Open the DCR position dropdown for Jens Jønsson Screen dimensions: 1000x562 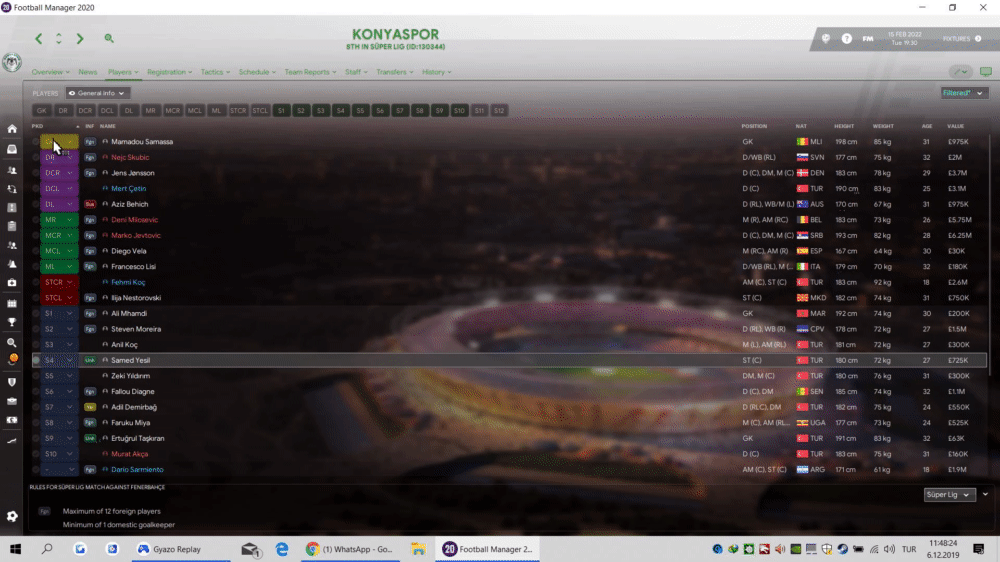(x=59, y=173)
